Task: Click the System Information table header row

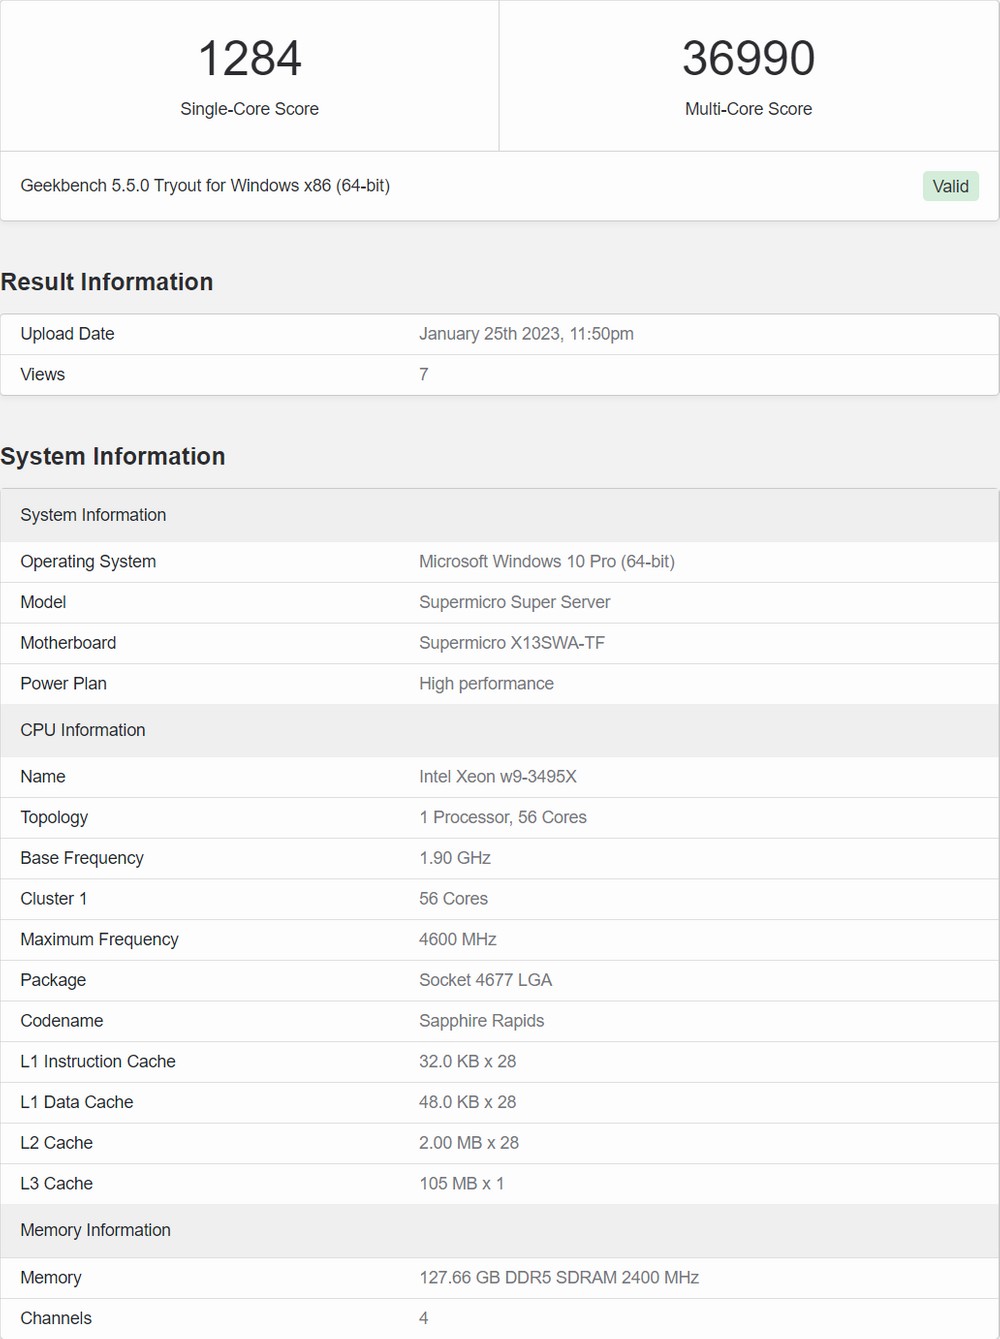Action: tap(500, 515)
